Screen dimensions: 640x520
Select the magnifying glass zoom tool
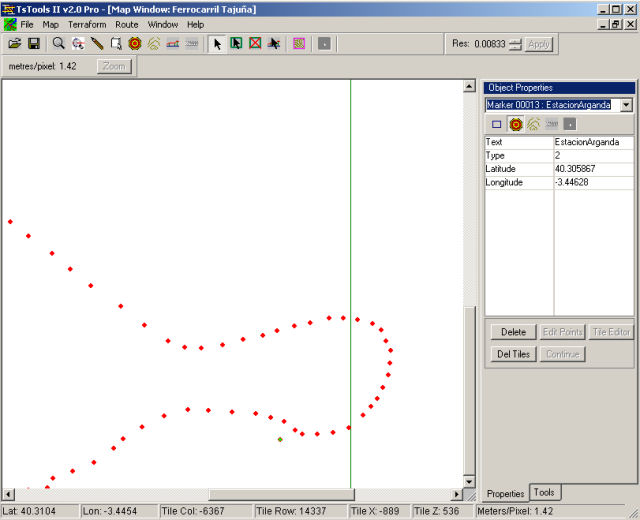(x=58, y=44)
